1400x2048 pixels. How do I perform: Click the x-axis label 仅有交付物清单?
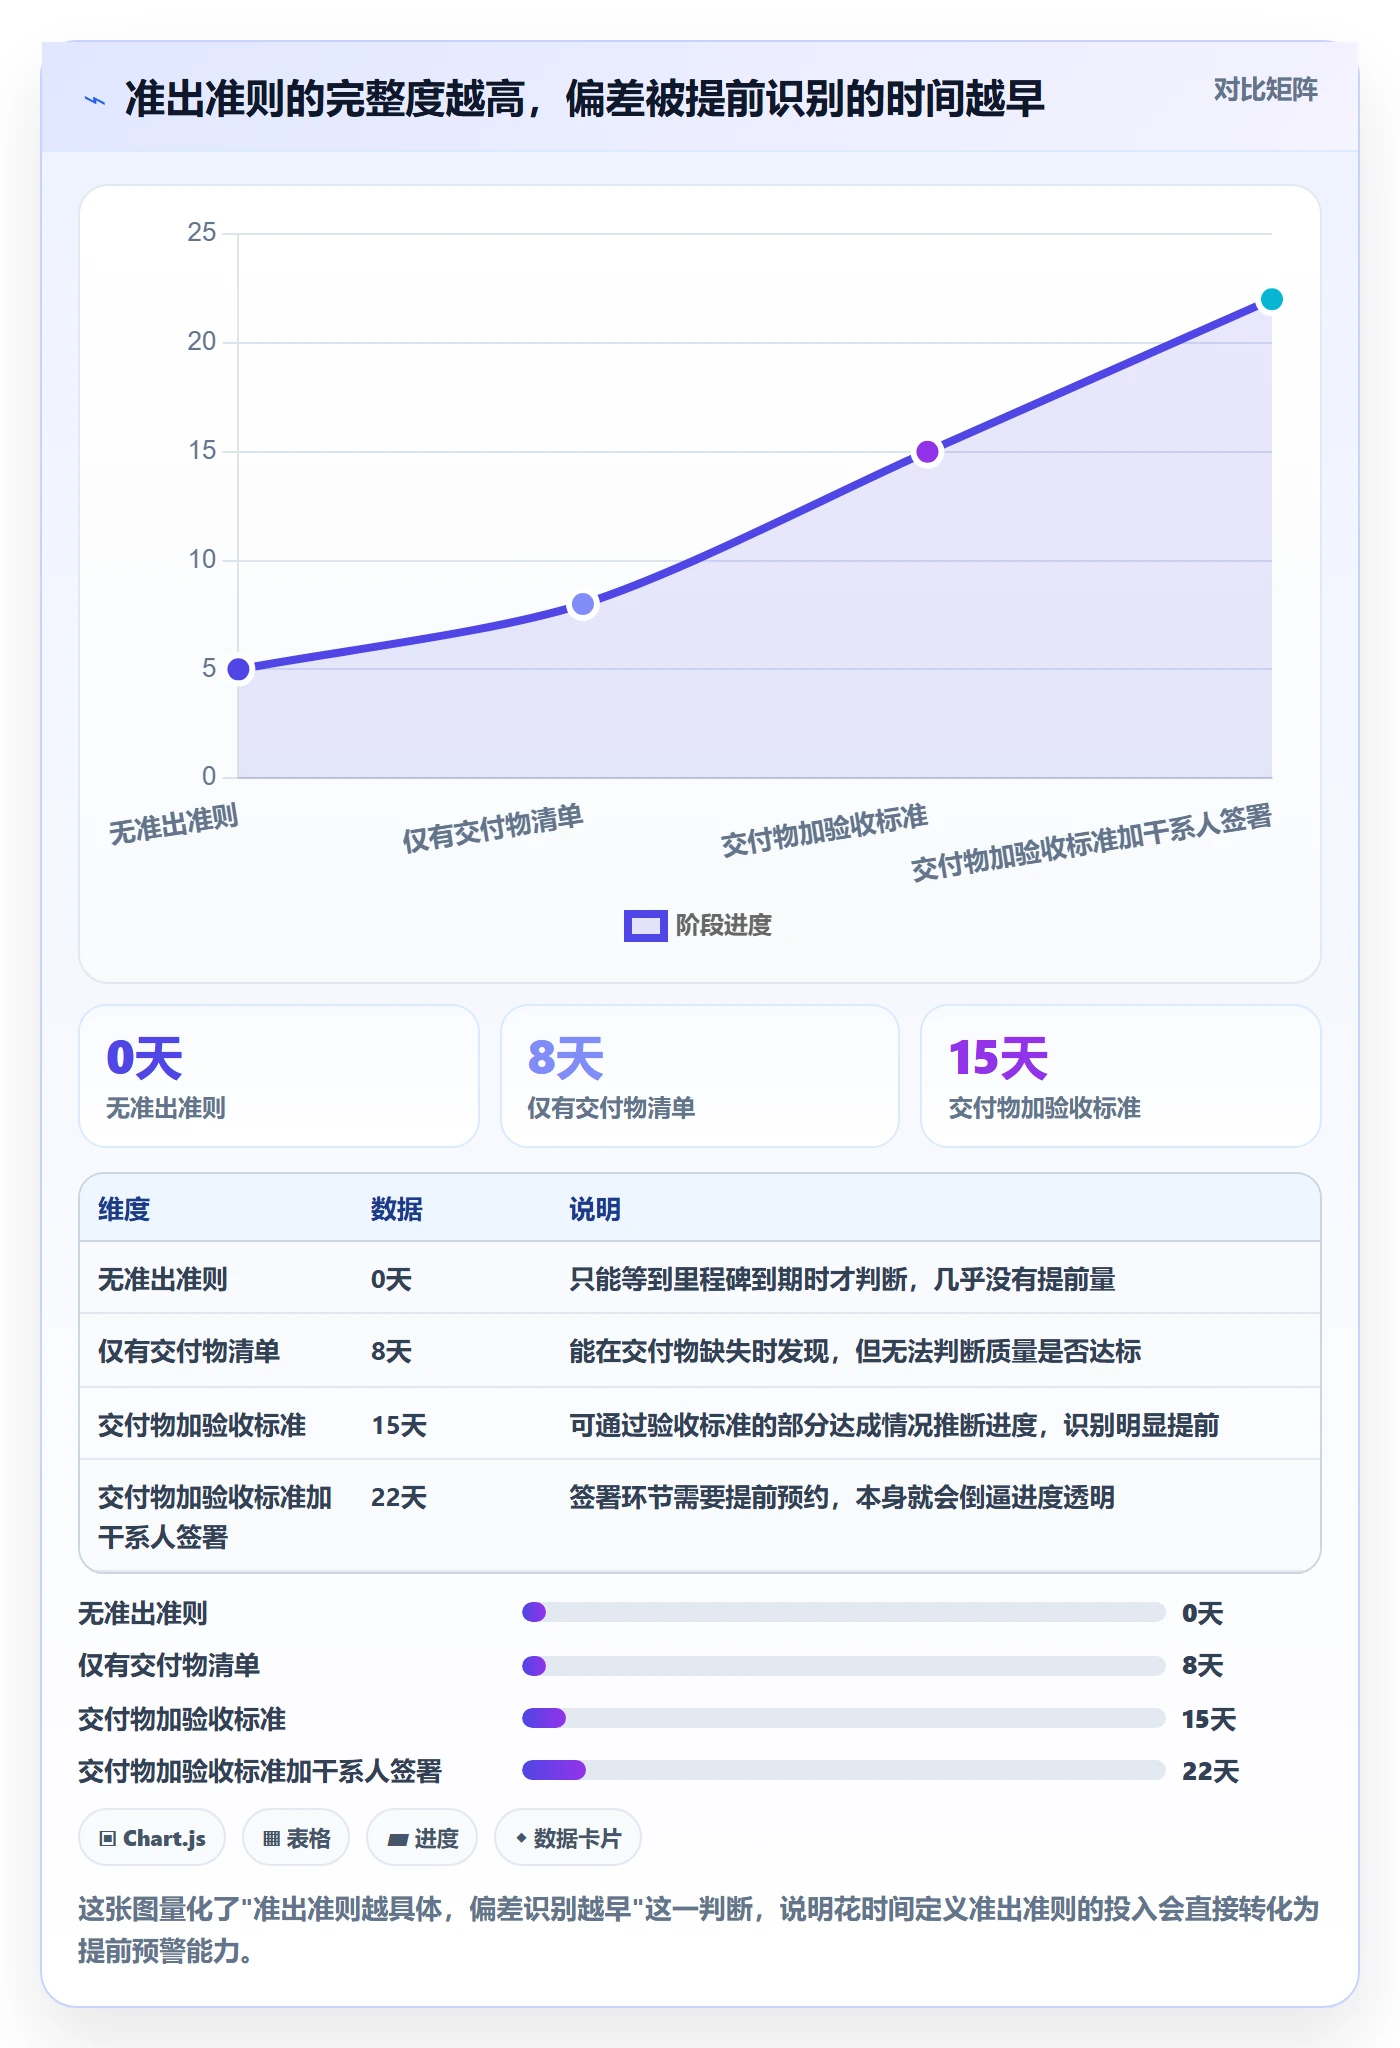tap(493, 828)
